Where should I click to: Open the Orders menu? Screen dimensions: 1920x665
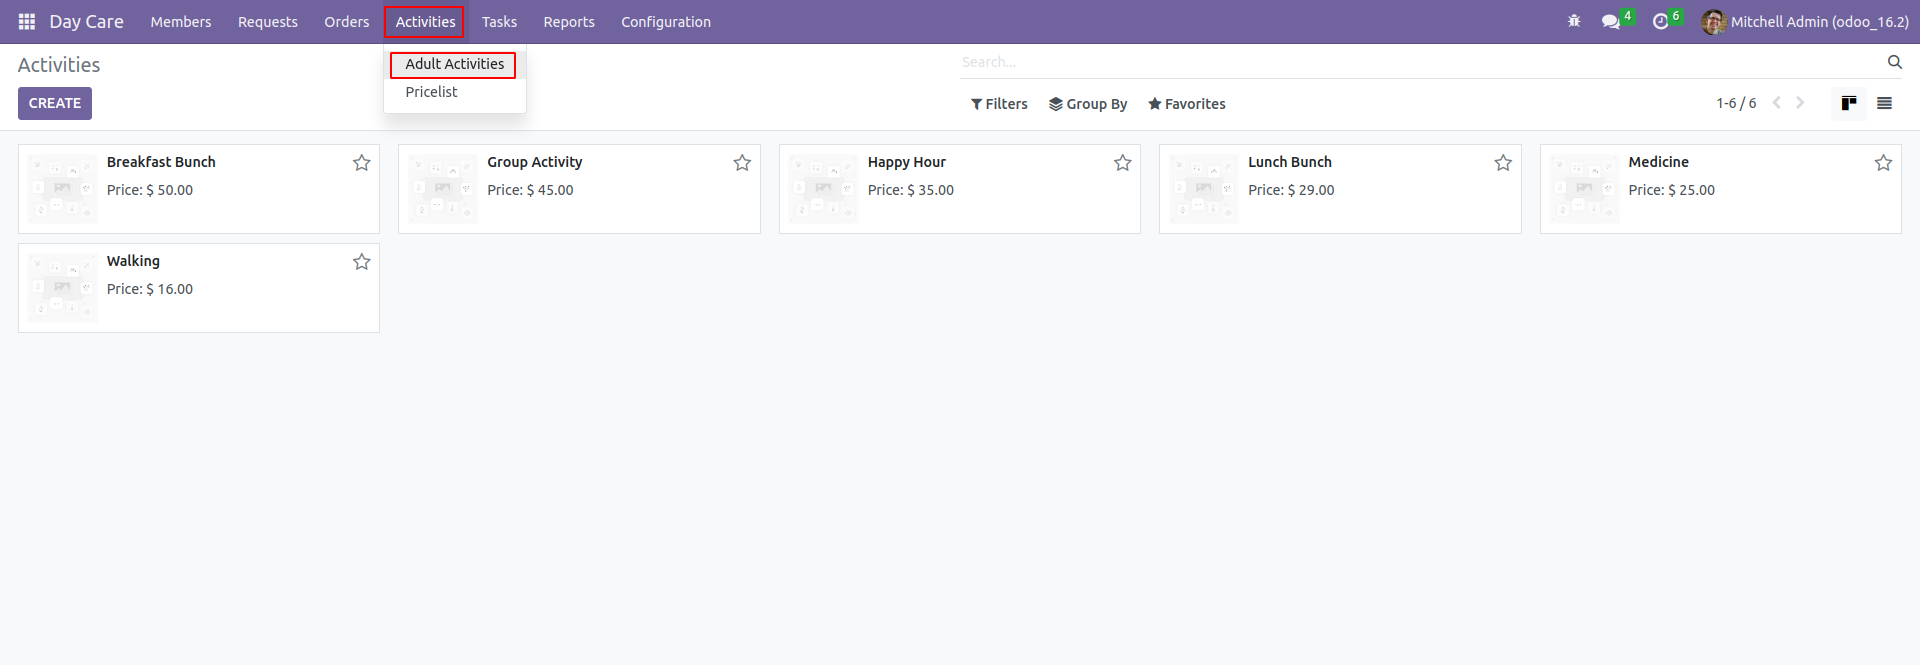pos(347,22)
